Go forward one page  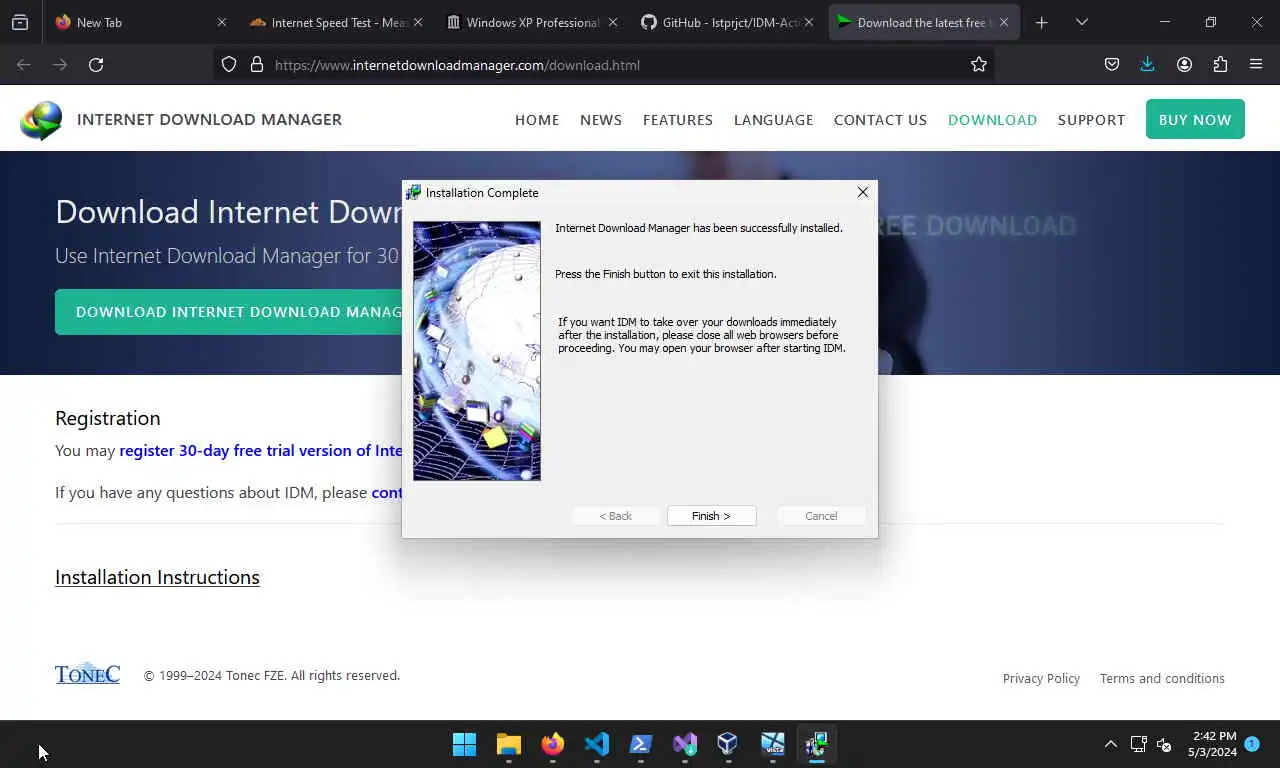pos(60,65)
